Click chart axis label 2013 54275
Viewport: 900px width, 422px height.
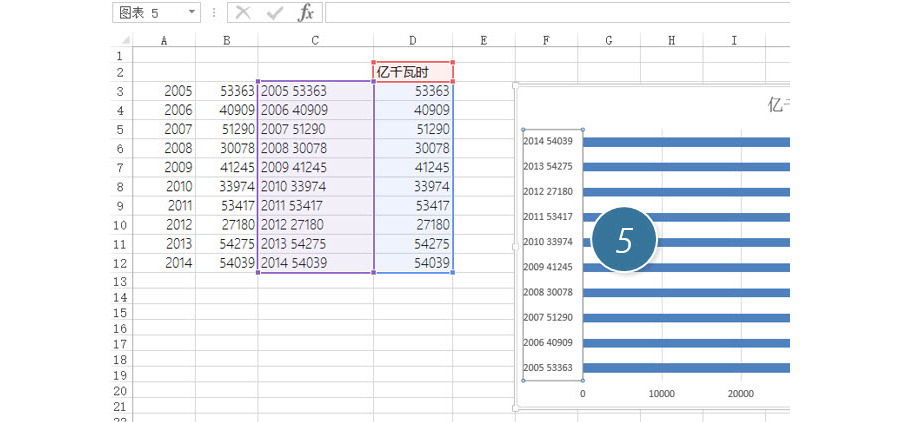pyautogui.click(x=548, y=167)
